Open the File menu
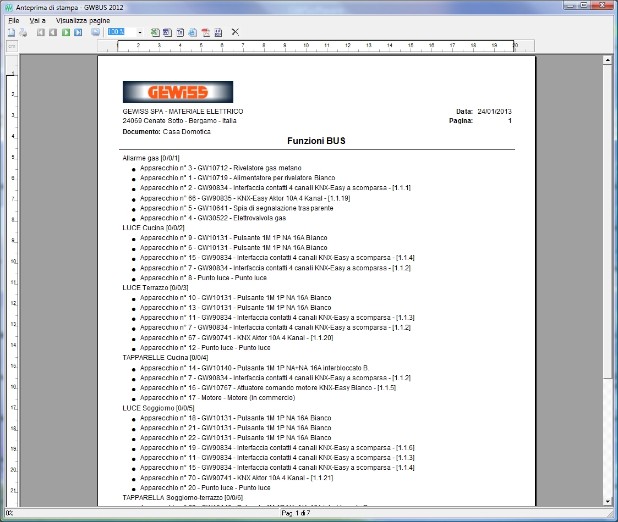This screenshot has height=522, width=618. (x=14, y=21)
